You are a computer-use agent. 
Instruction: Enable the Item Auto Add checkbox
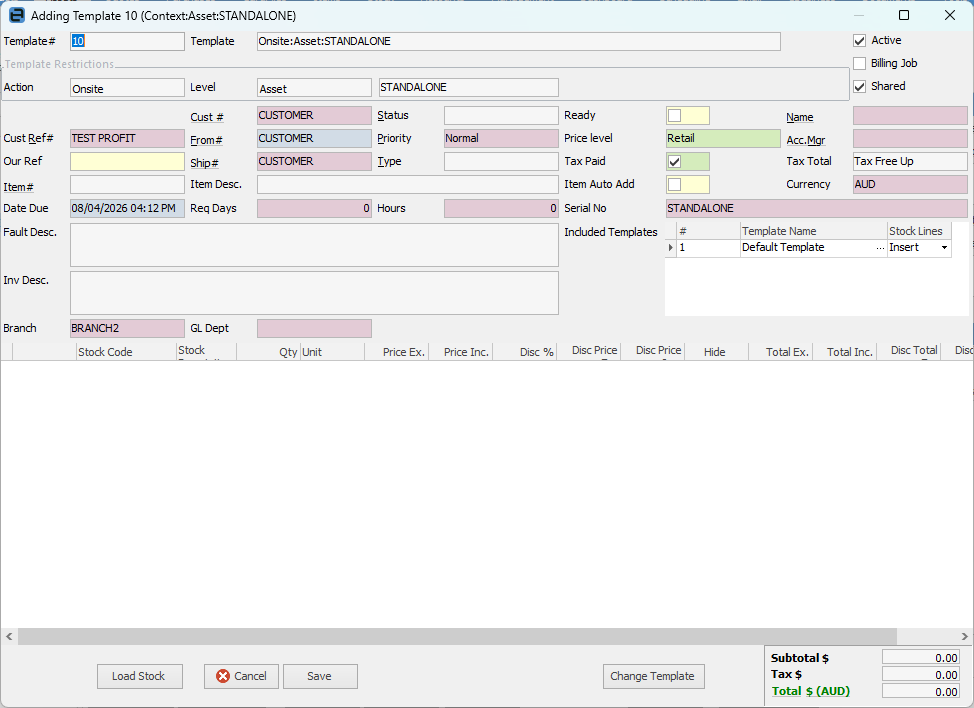[x=675, y=184]
